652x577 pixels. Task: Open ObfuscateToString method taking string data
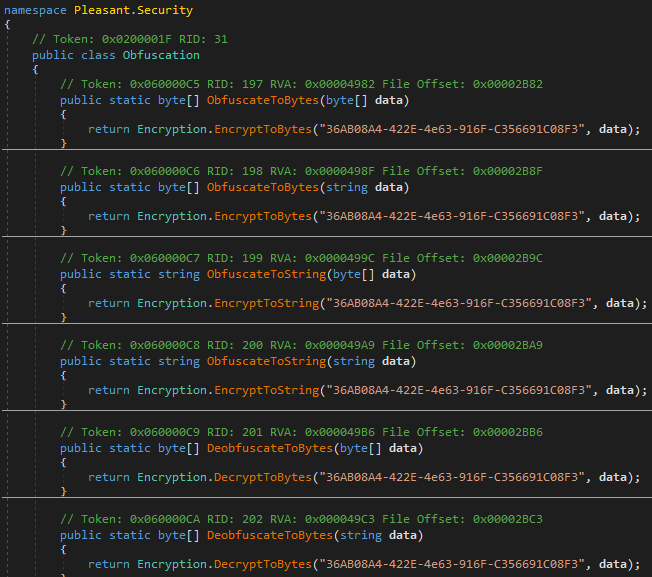tap(266, 361)
